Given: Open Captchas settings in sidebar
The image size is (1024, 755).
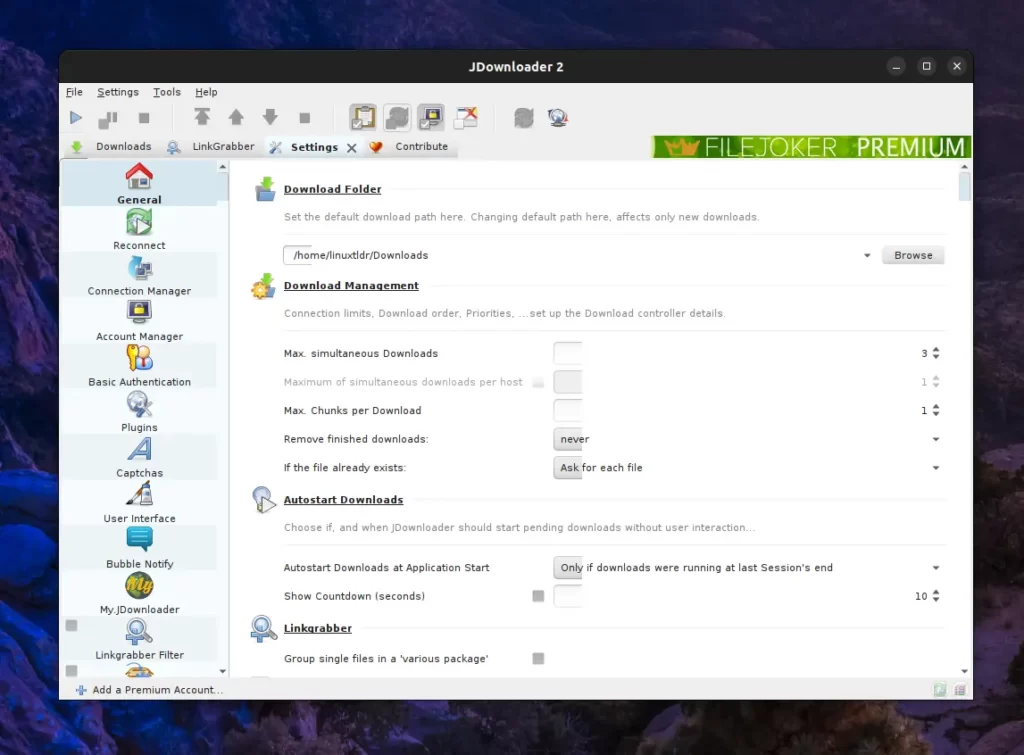Looking at the screenshot, I should [x=139, y=457].
